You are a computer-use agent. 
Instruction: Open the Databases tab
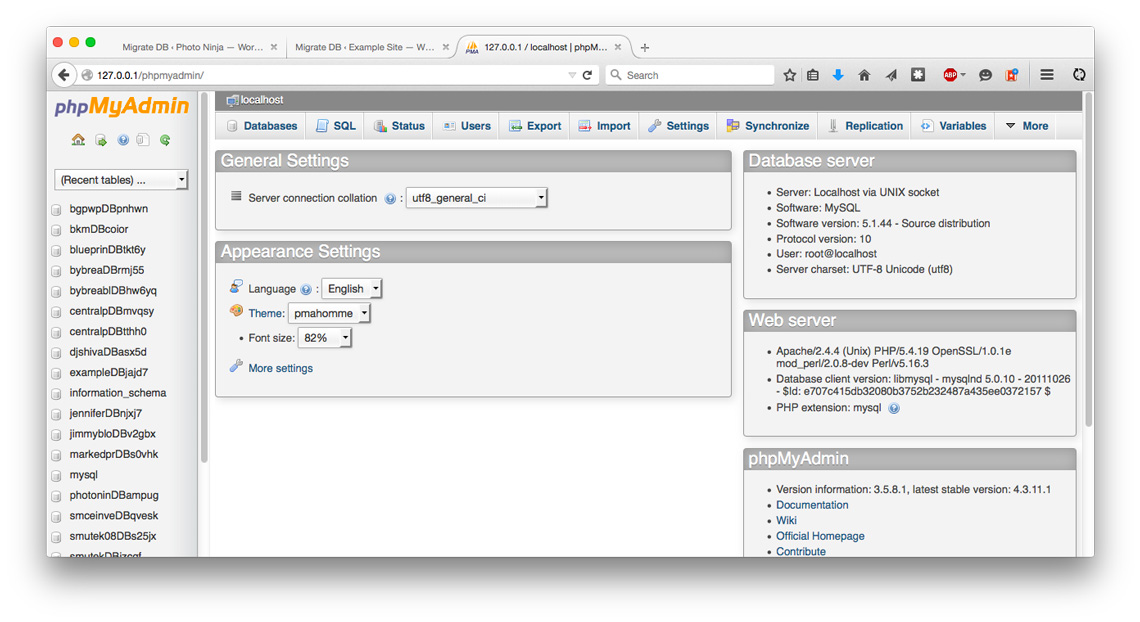262,126
